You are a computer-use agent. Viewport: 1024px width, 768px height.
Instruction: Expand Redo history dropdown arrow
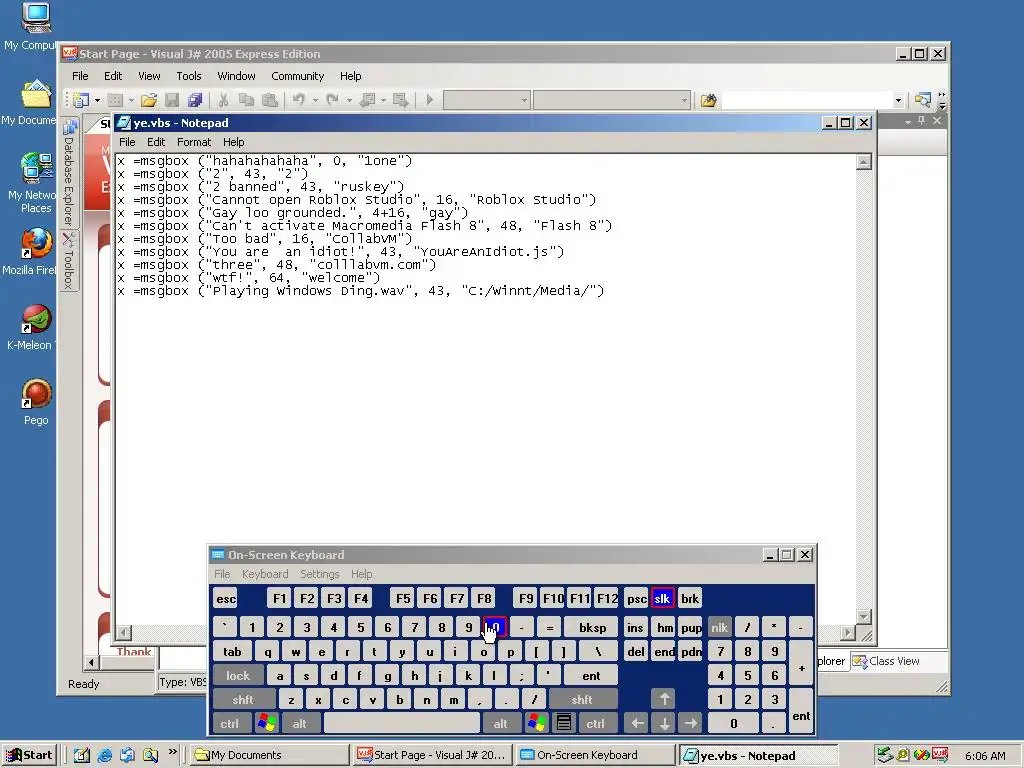(349, 100)
